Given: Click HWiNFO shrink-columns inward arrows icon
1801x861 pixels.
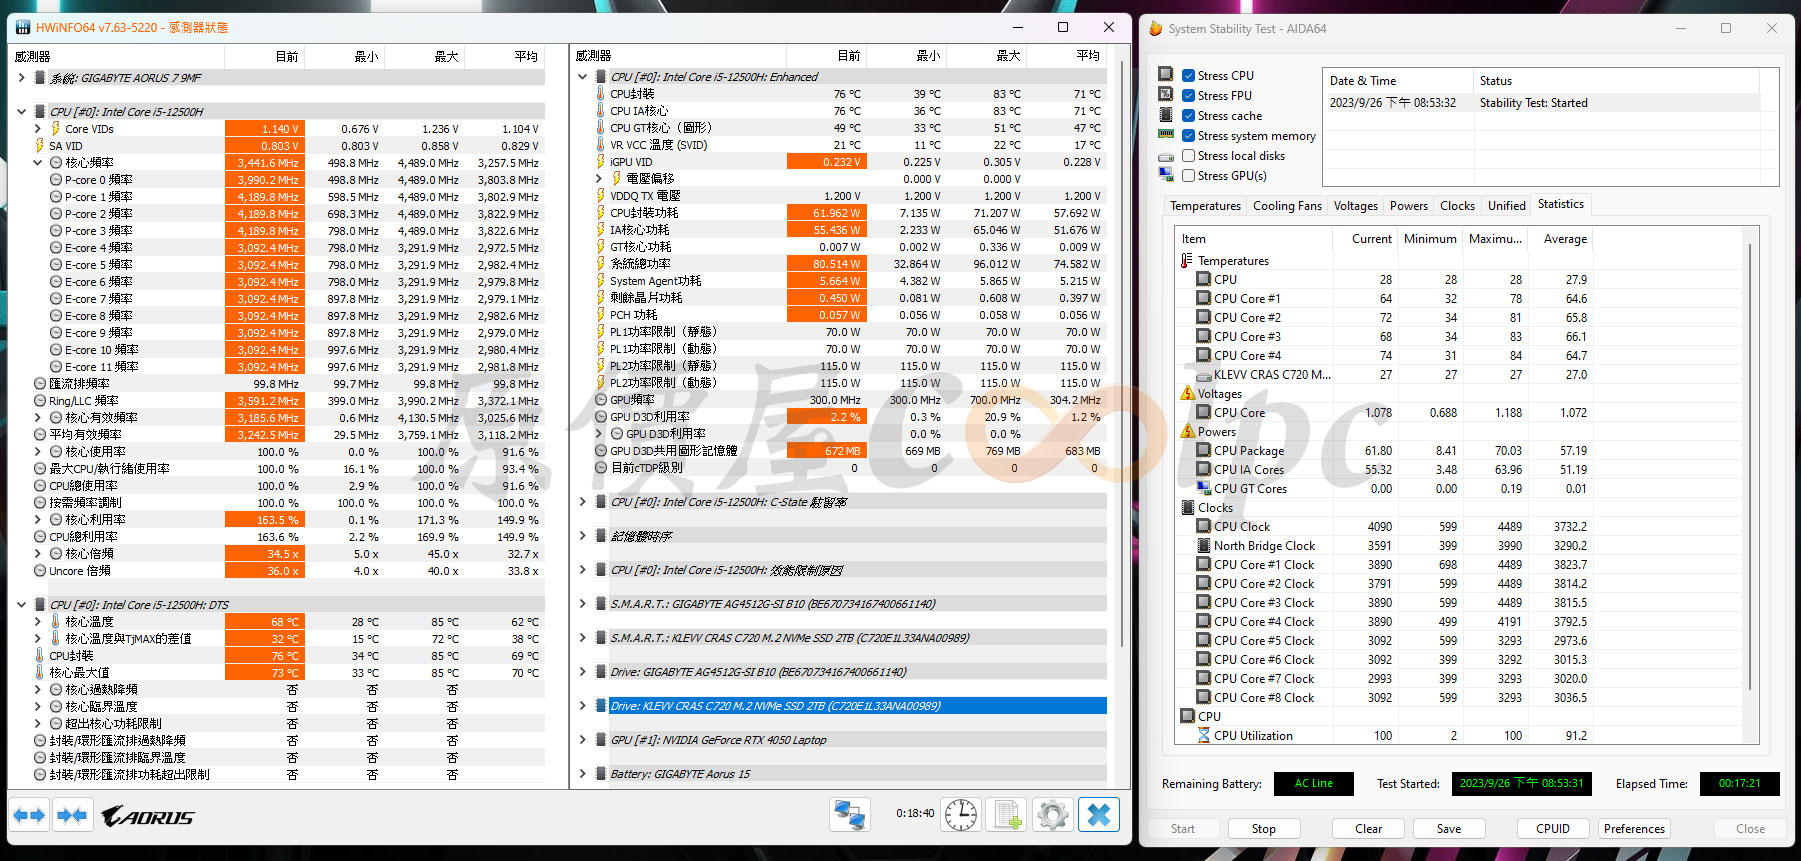Looking at the screenshot, I should (x=72, y=816).
